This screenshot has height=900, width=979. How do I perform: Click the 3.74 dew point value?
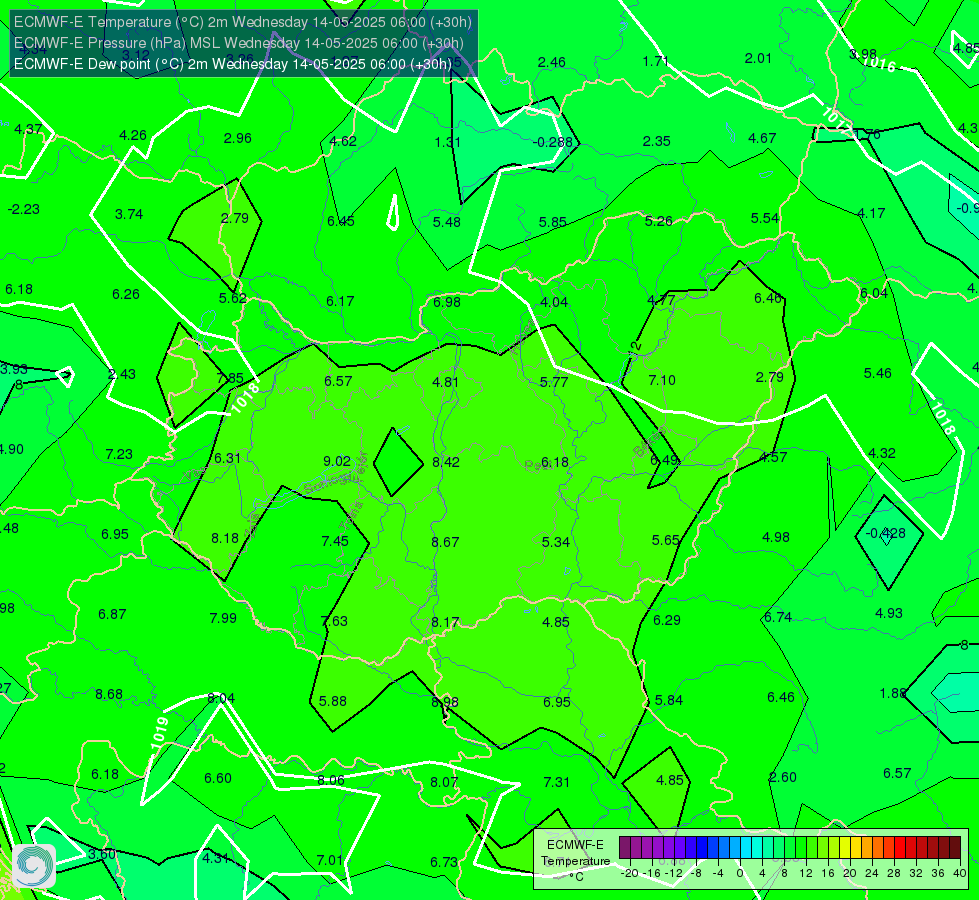coord(129,214)
